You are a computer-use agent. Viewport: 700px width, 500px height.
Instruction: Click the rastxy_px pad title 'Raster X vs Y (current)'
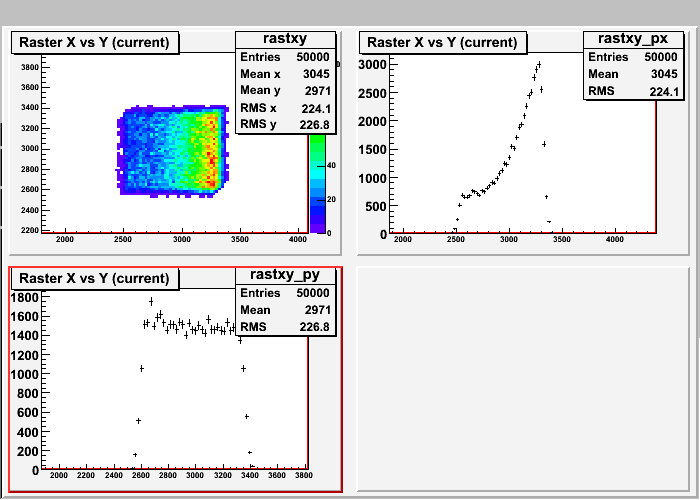[x=443, y=42]
